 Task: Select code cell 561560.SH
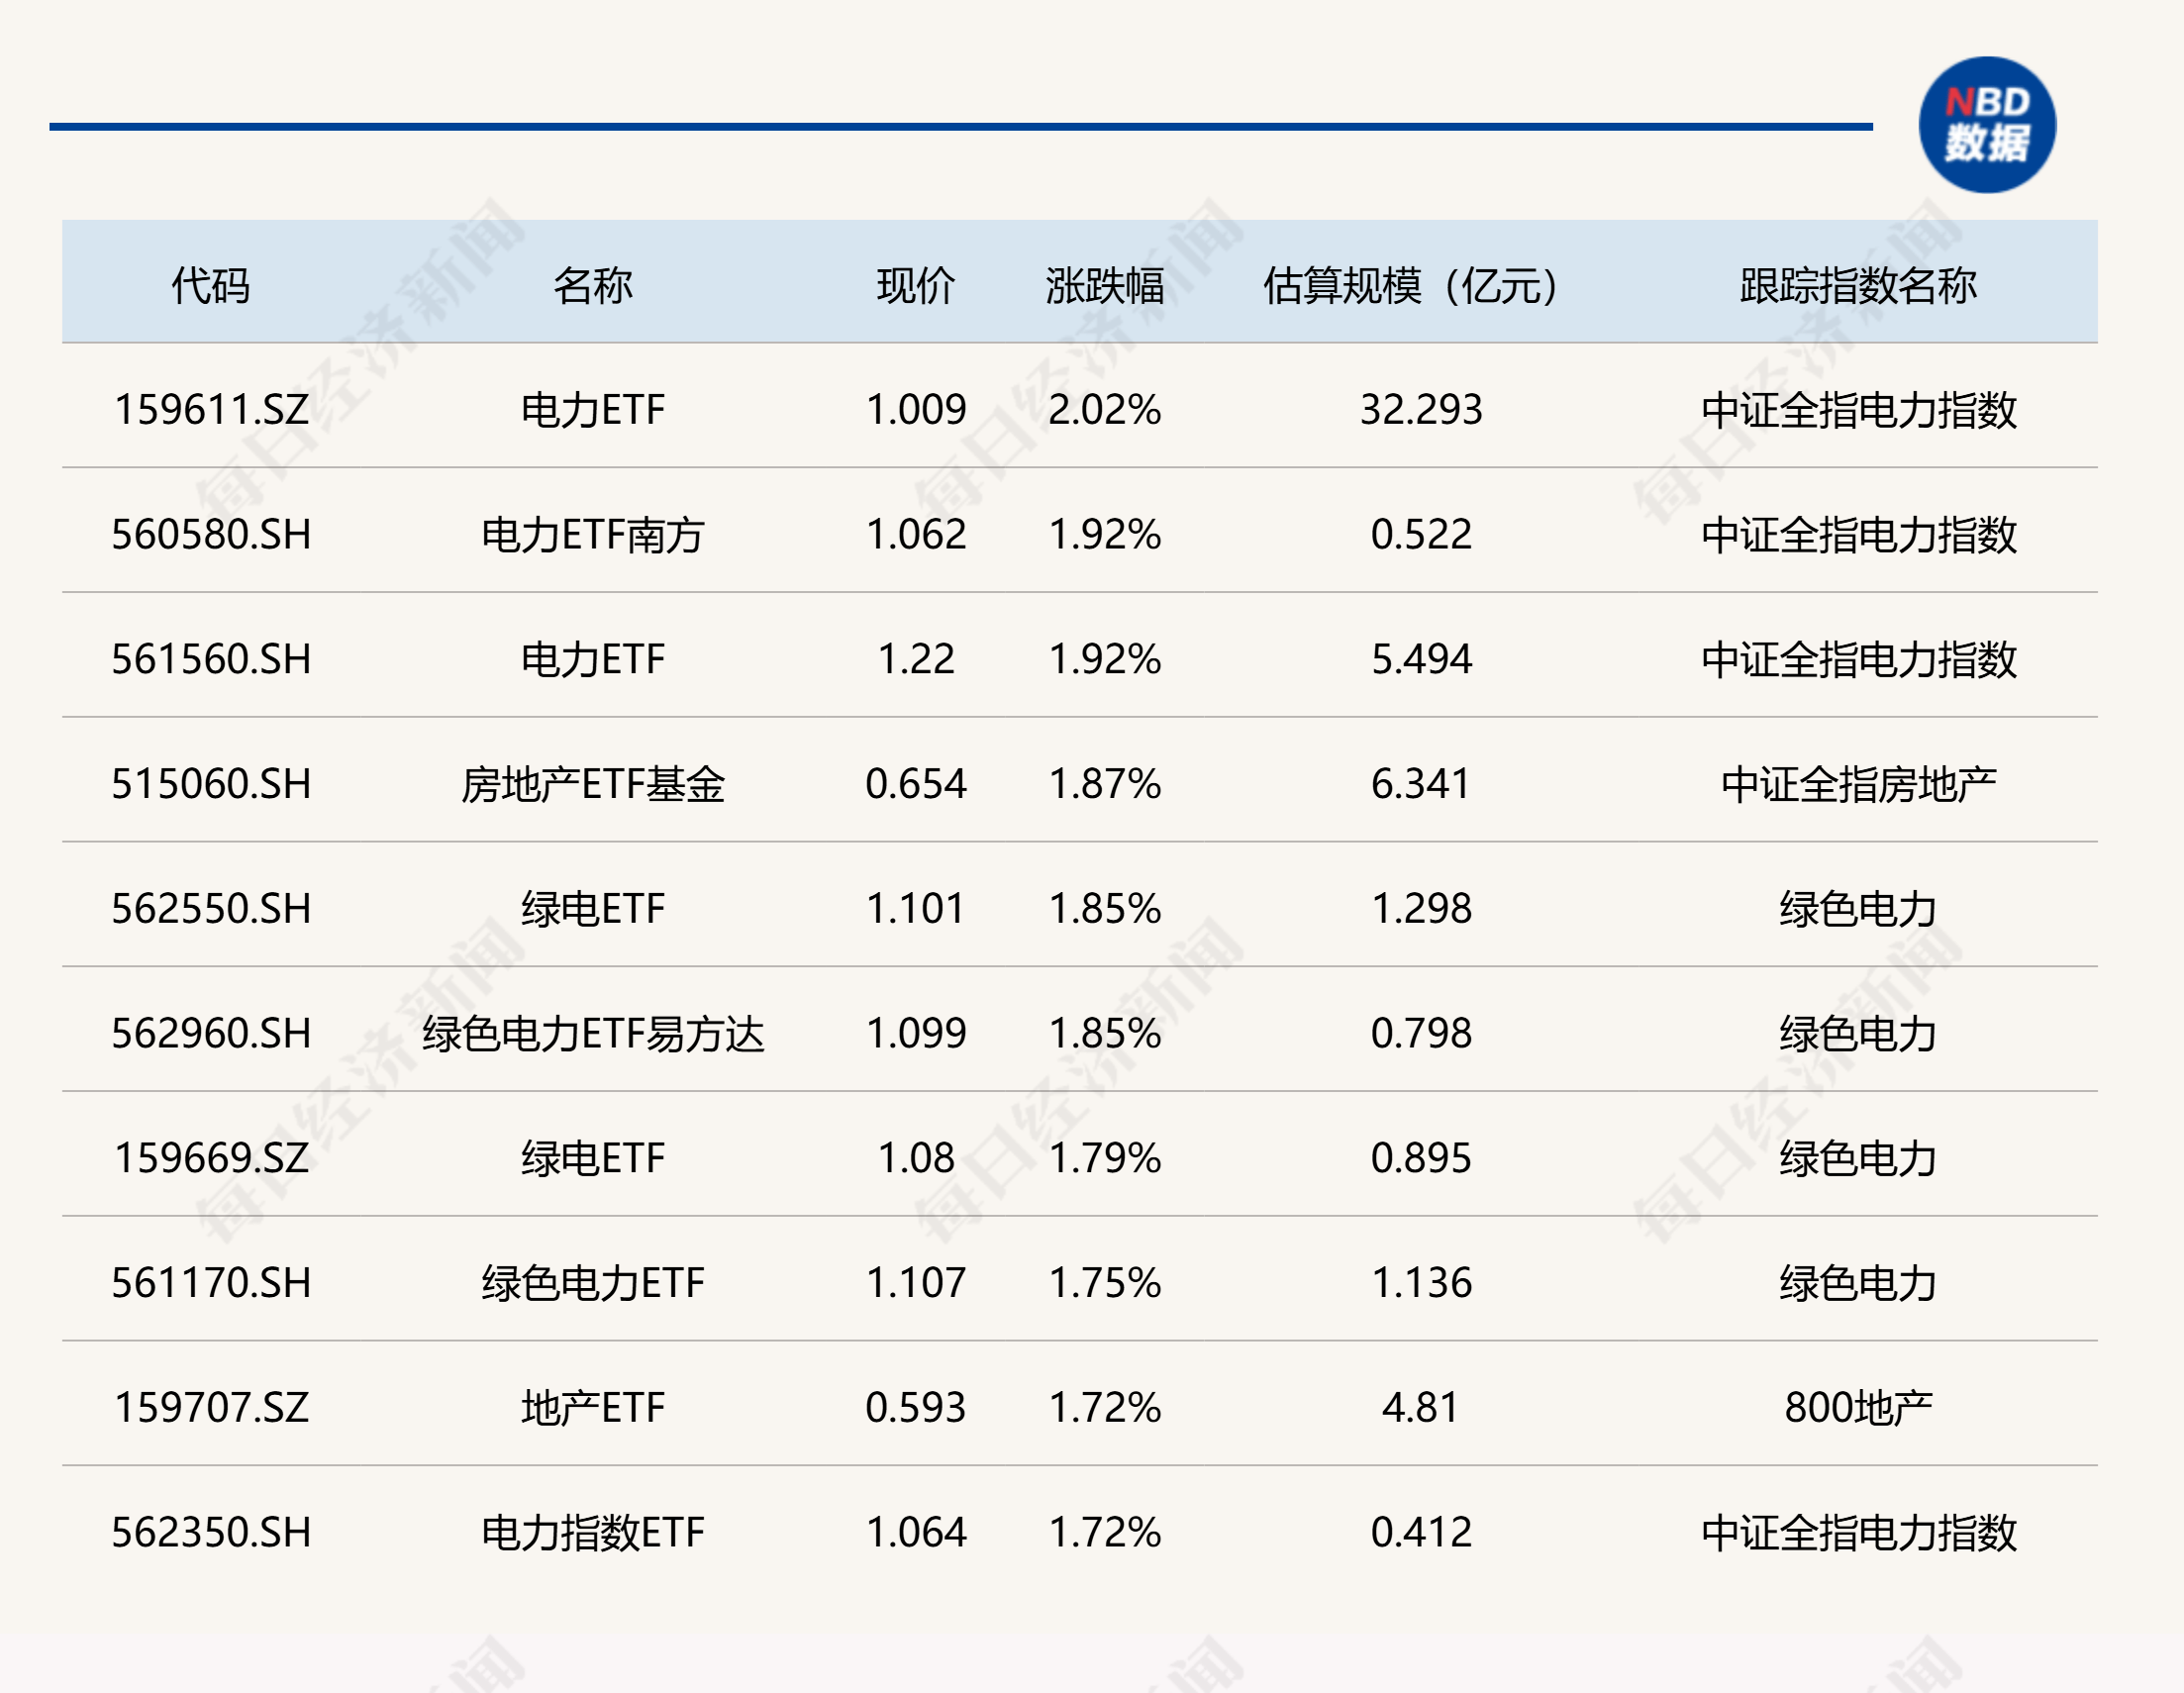coord(211,659)
